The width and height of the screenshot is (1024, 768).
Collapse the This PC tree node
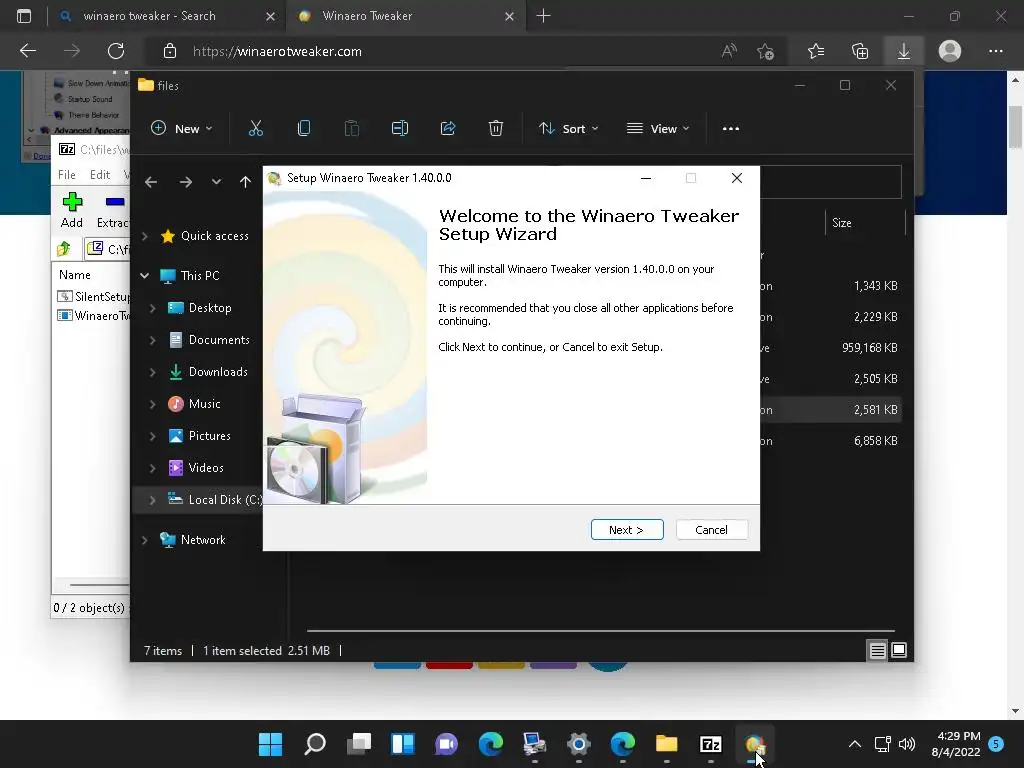145,276
